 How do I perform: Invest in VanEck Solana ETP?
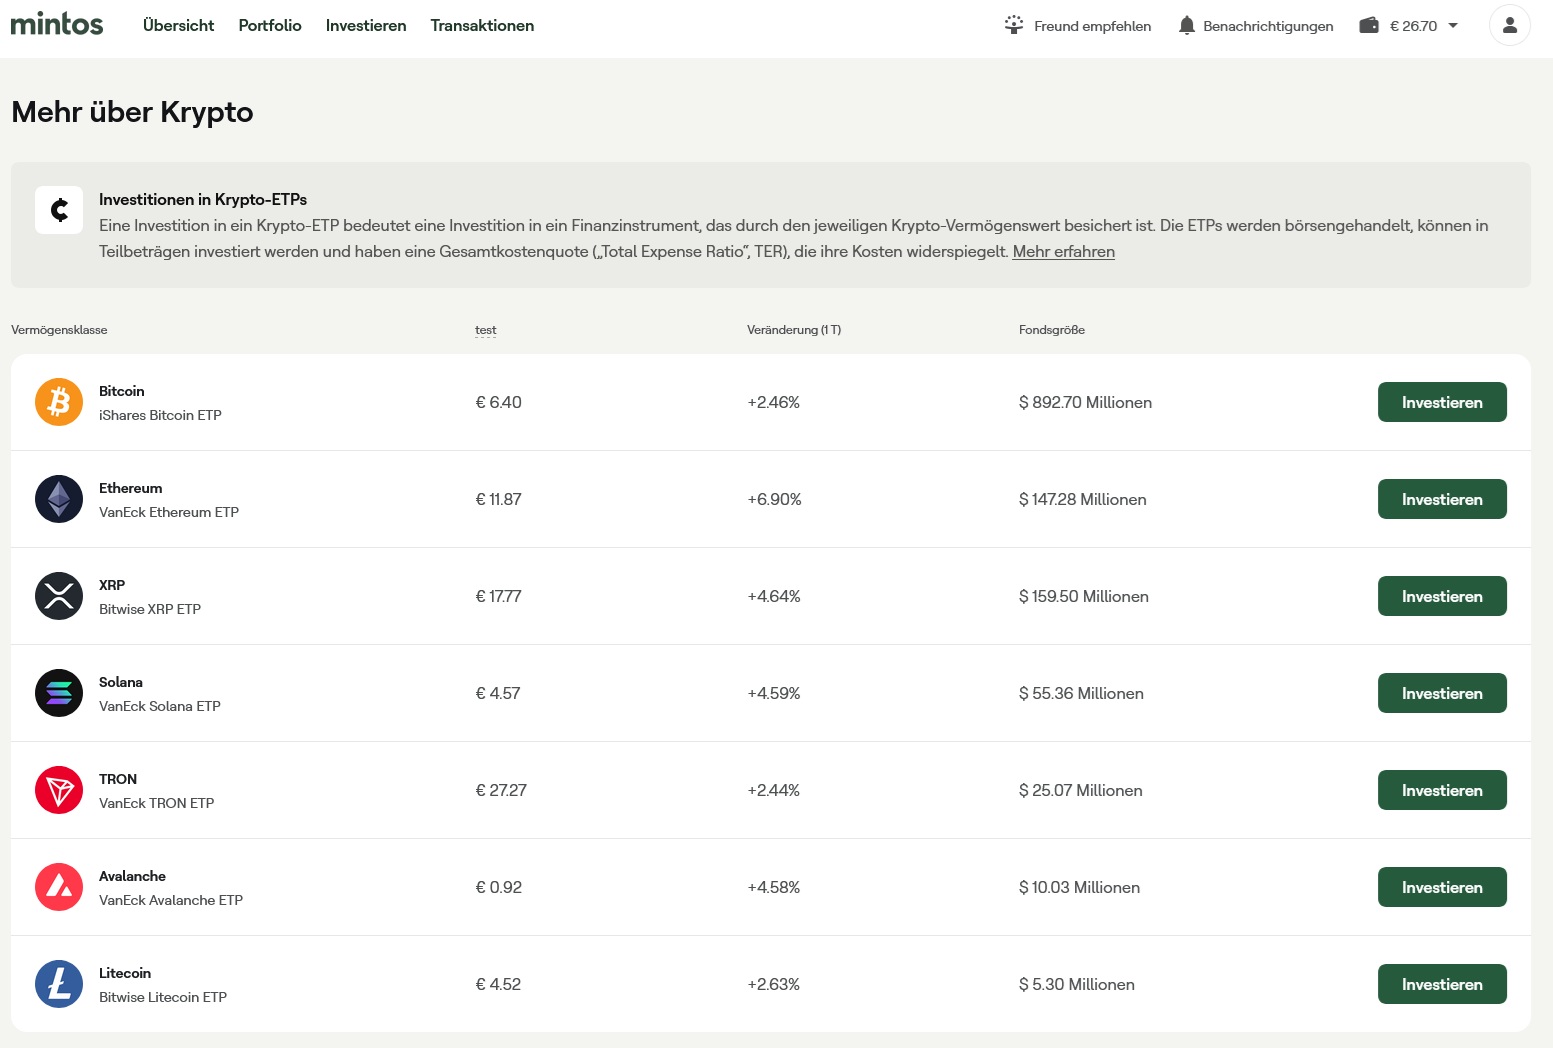coord(1441,693)
